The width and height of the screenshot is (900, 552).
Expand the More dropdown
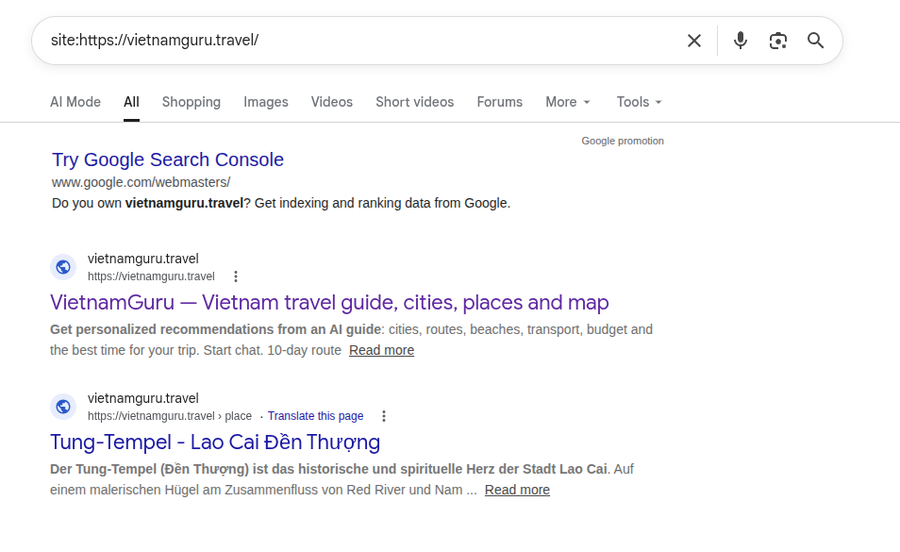[x=568, y=102]
